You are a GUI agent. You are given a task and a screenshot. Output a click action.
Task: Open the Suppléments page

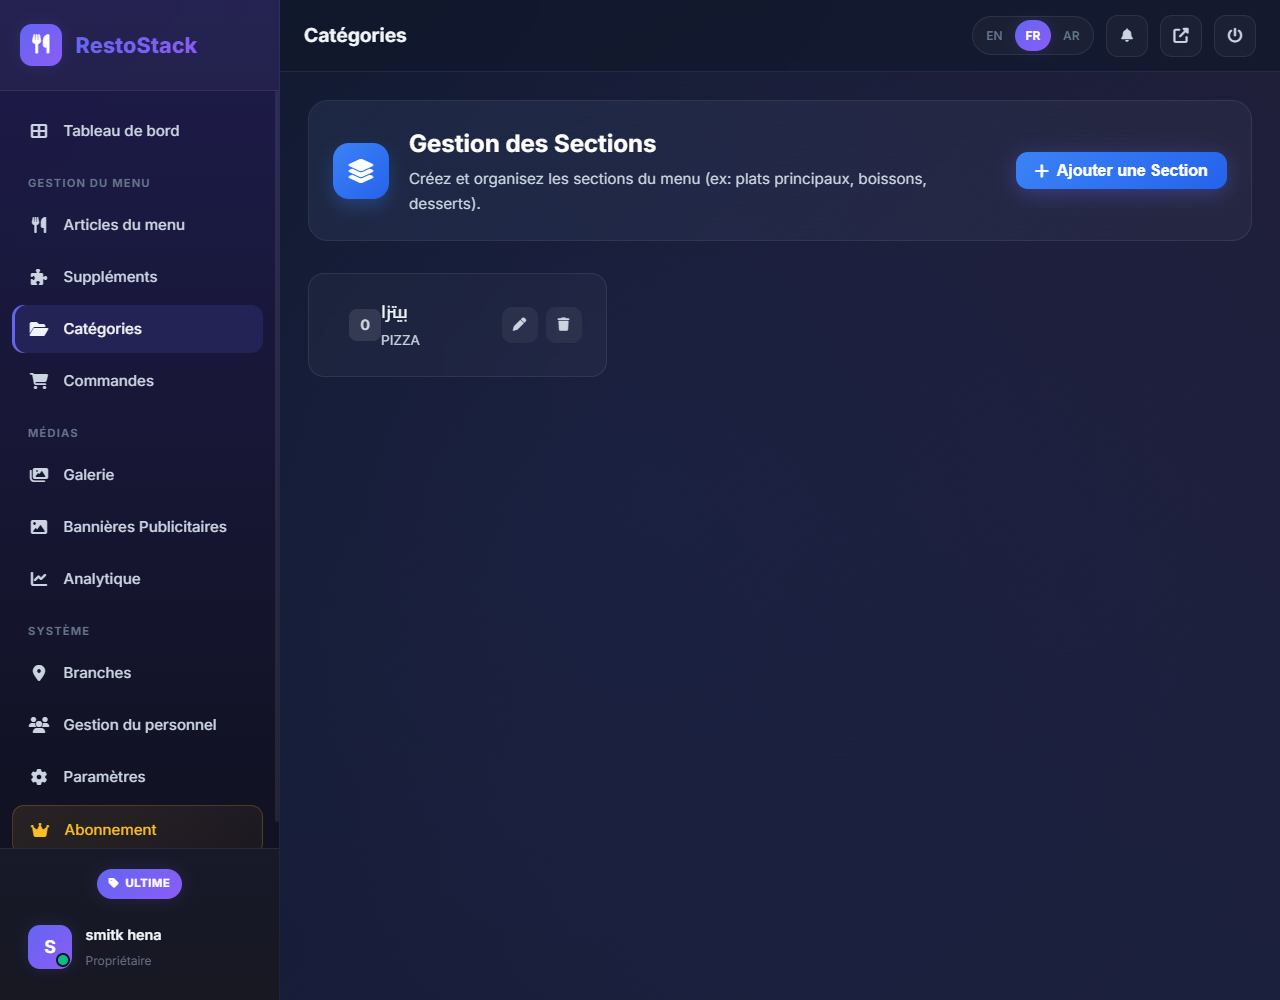[x=110, y=277]
